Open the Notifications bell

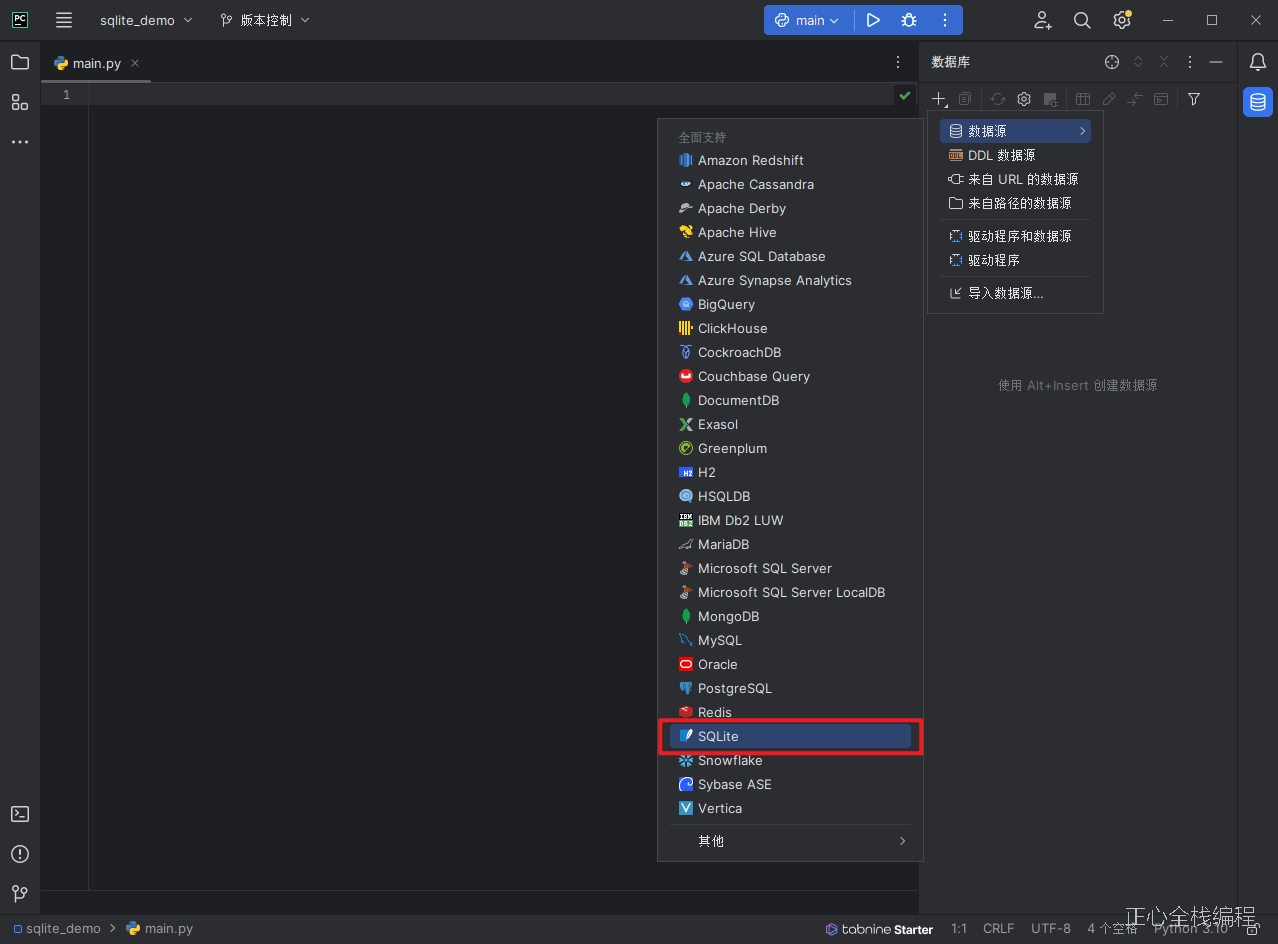(1258, 62)
